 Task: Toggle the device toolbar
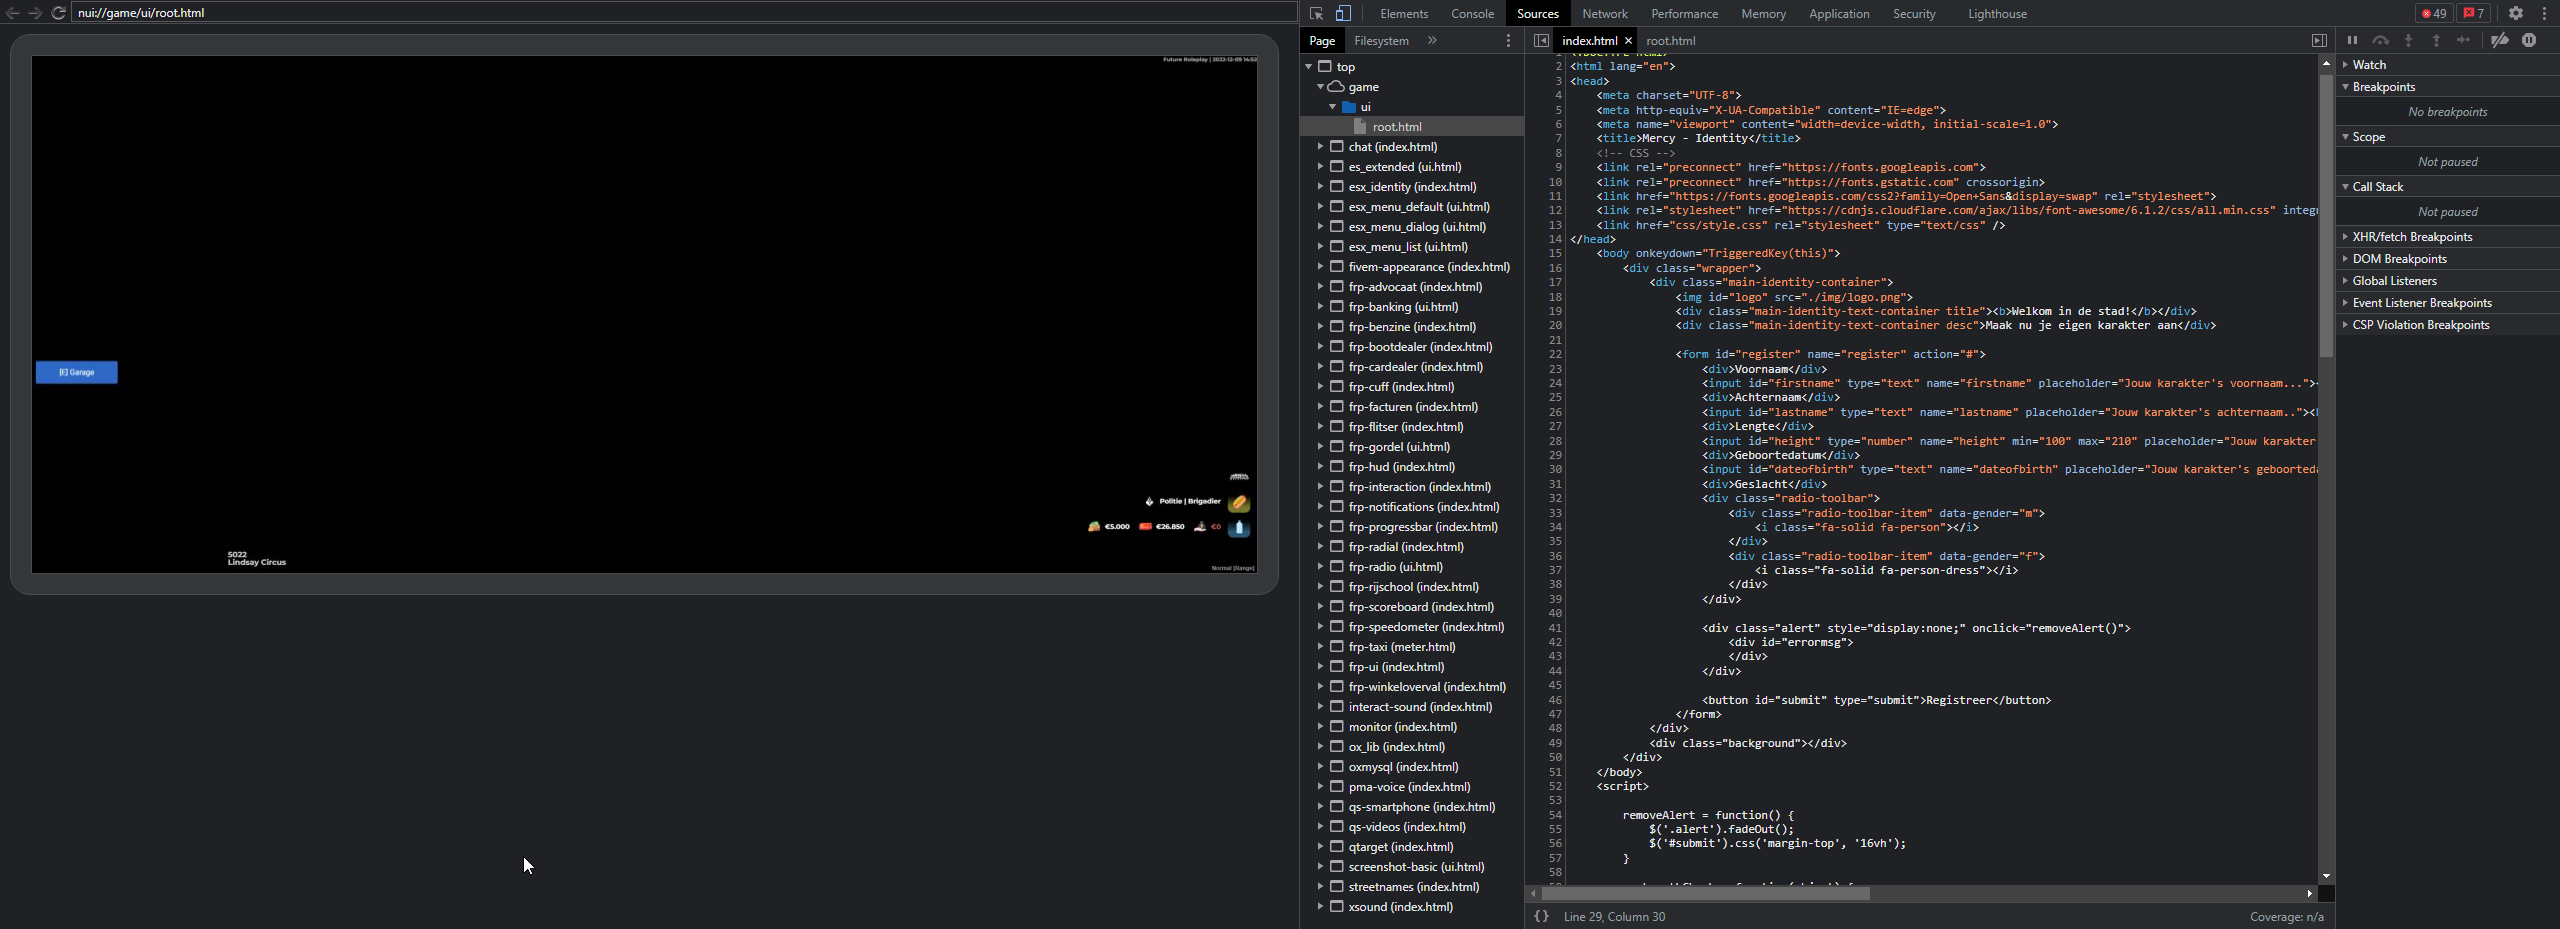click(1343, 14)
